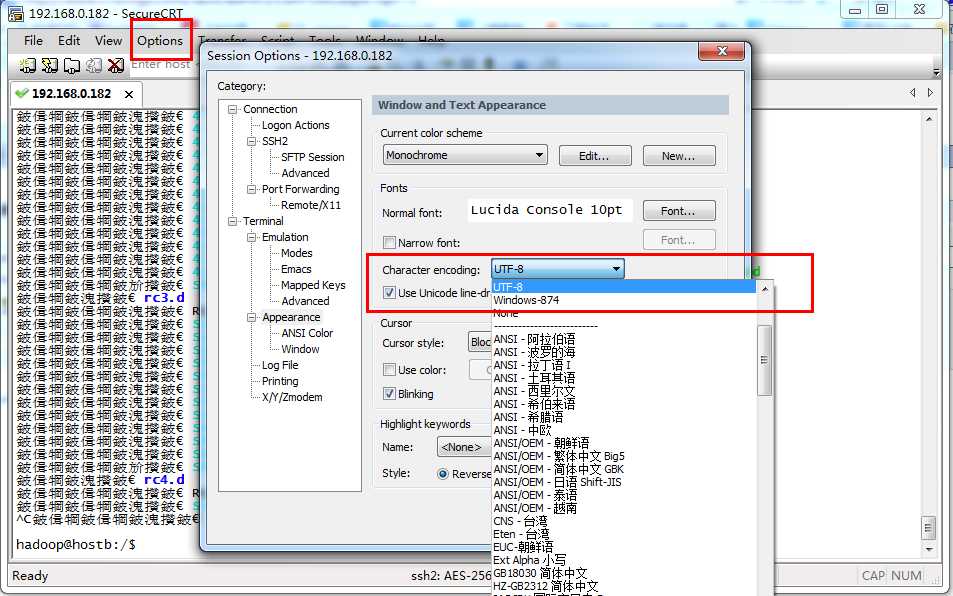Select Remote/X11 tree item
953x596 pixels.
click(x=311, y=205)
